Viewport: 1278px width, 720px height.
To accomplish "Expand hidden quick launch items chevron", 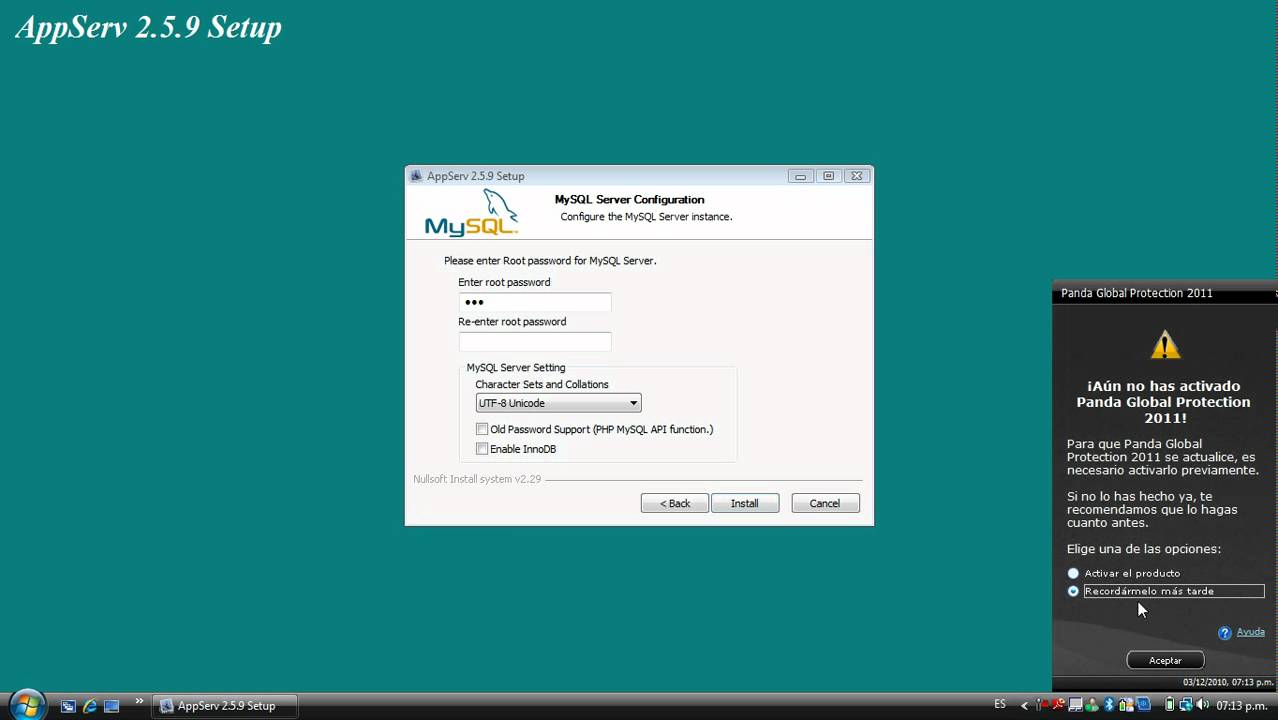I will 139,701.
